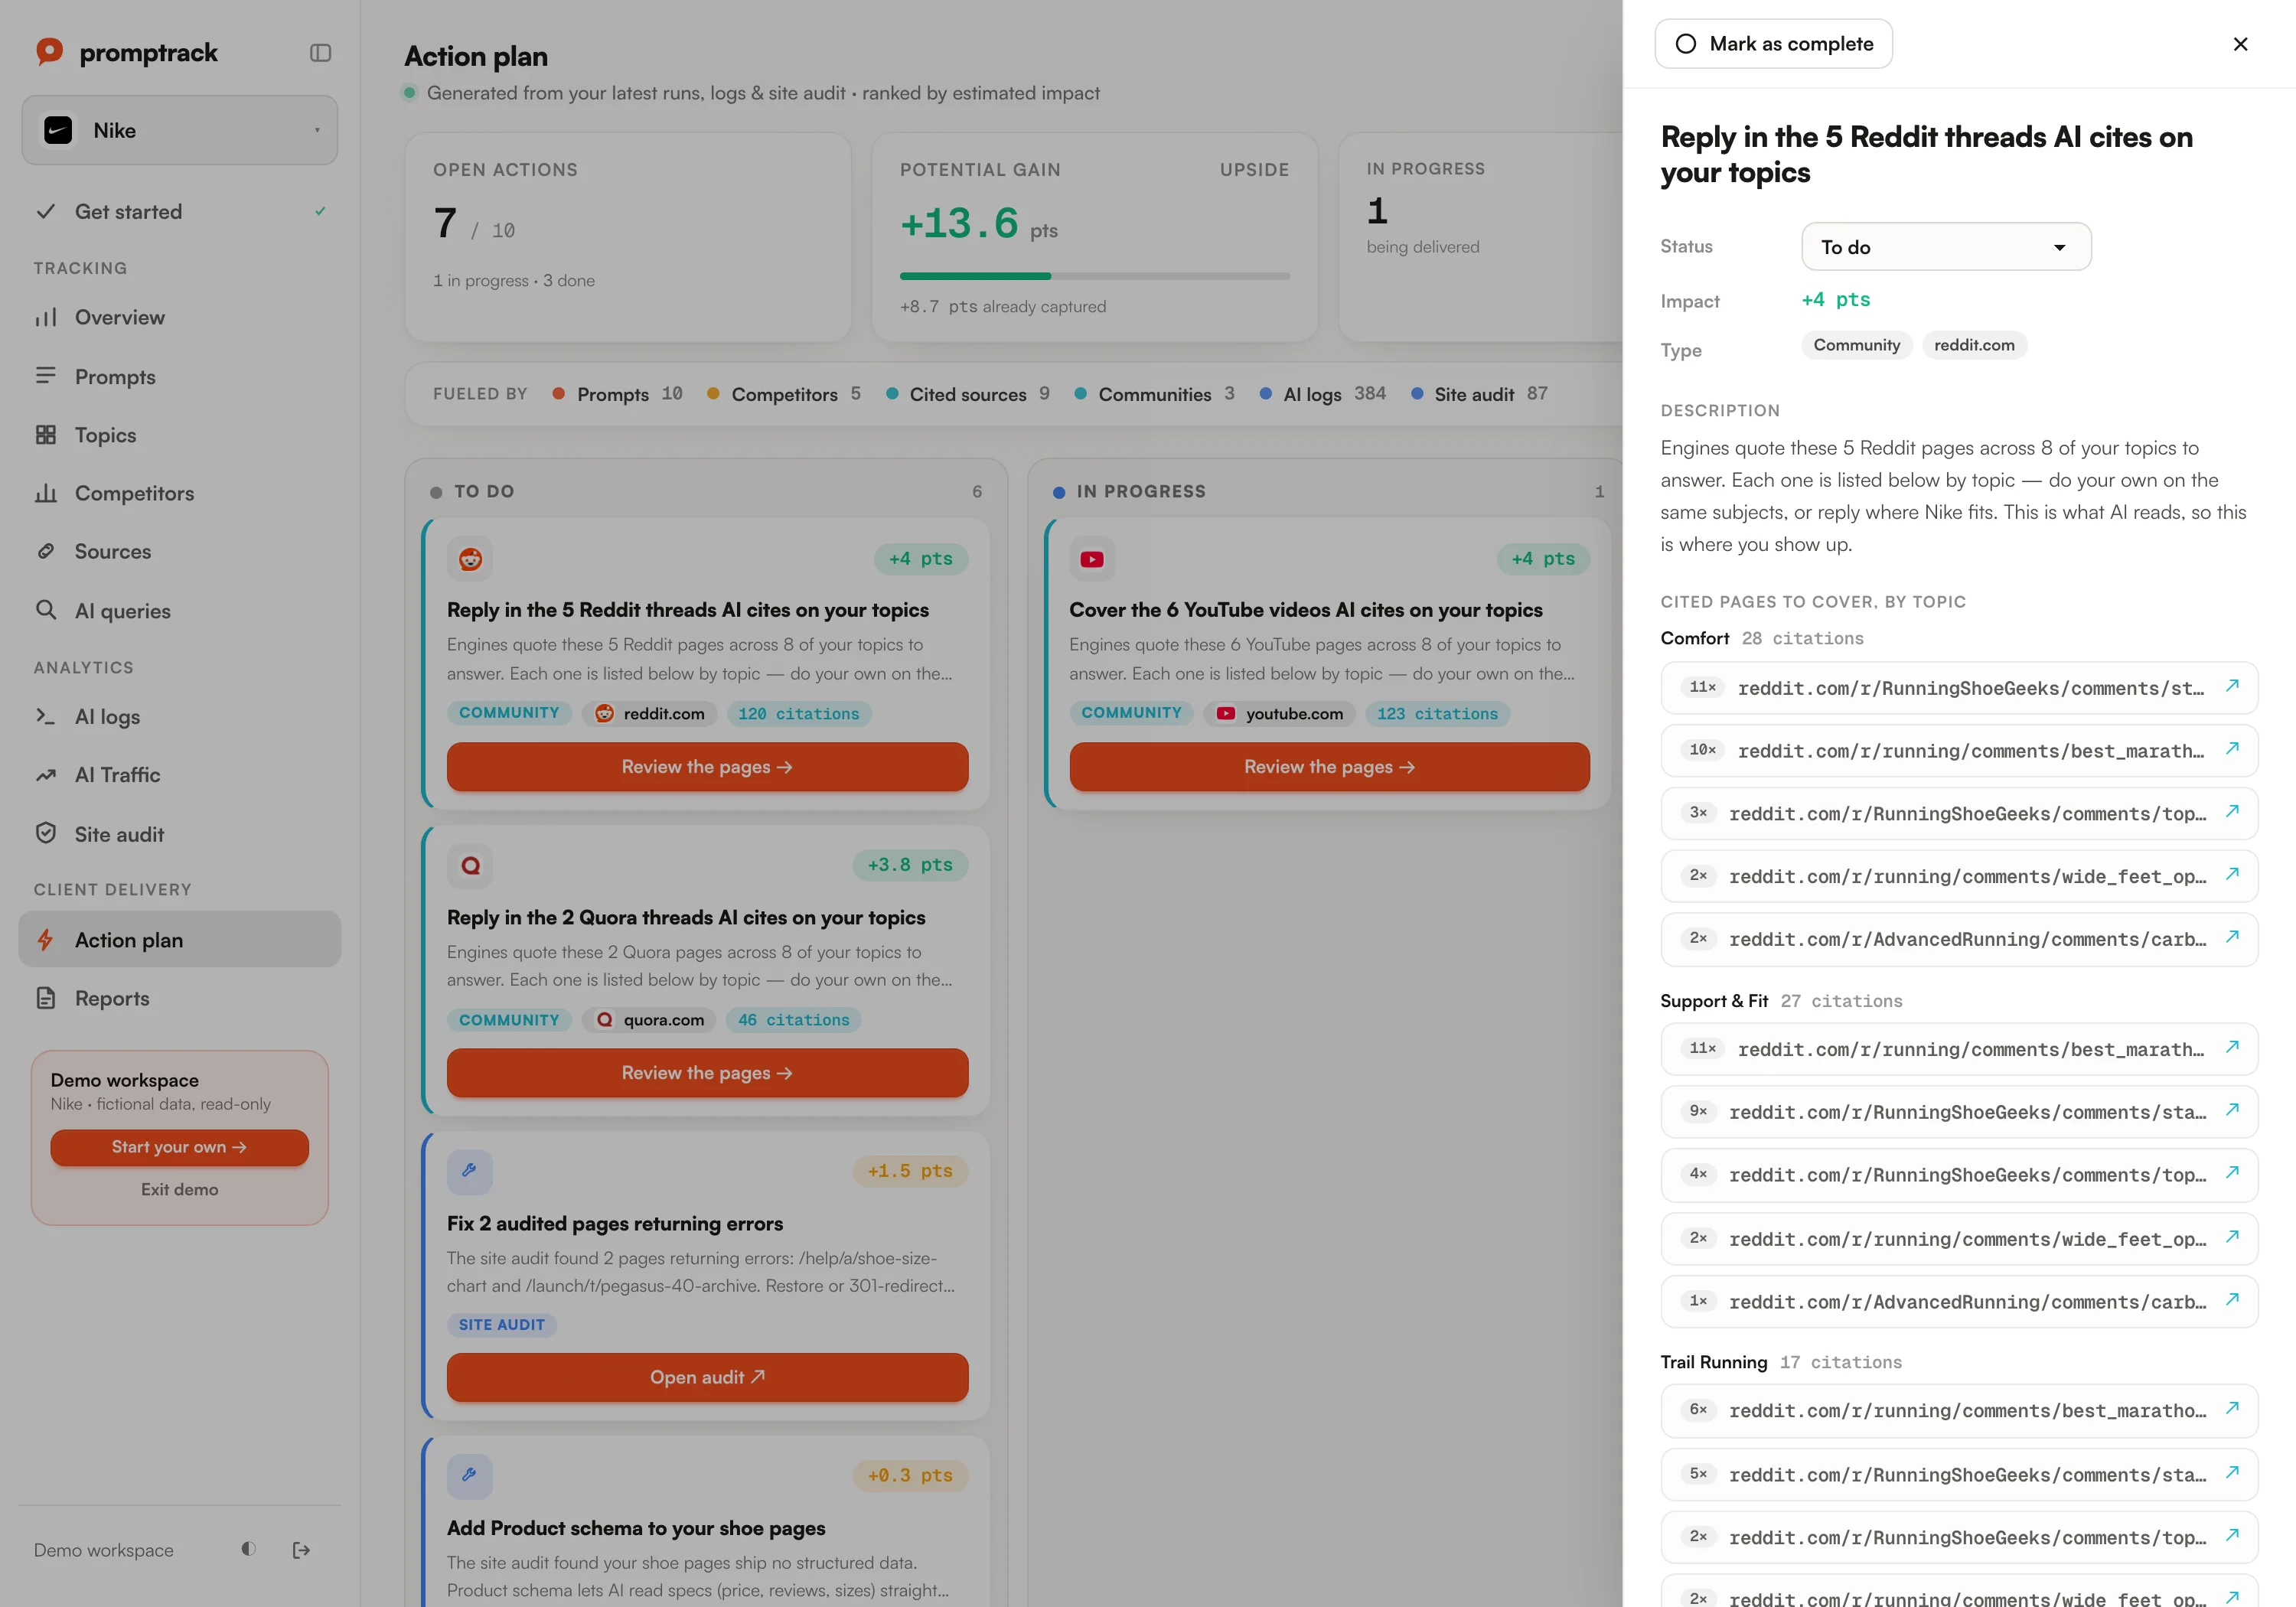Open external link for Comfort 11× RunningShoeGeeks thread

(x=2232, y=686)
